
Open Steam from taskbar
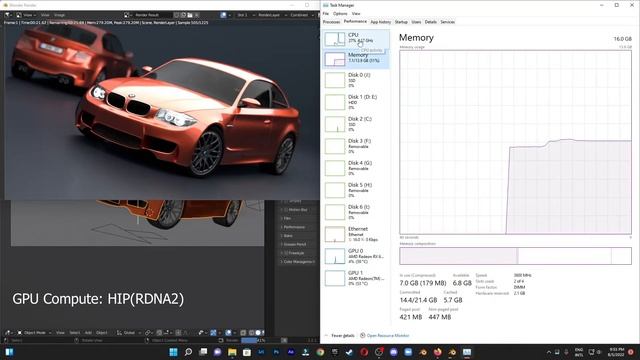[x=349, y=352]
